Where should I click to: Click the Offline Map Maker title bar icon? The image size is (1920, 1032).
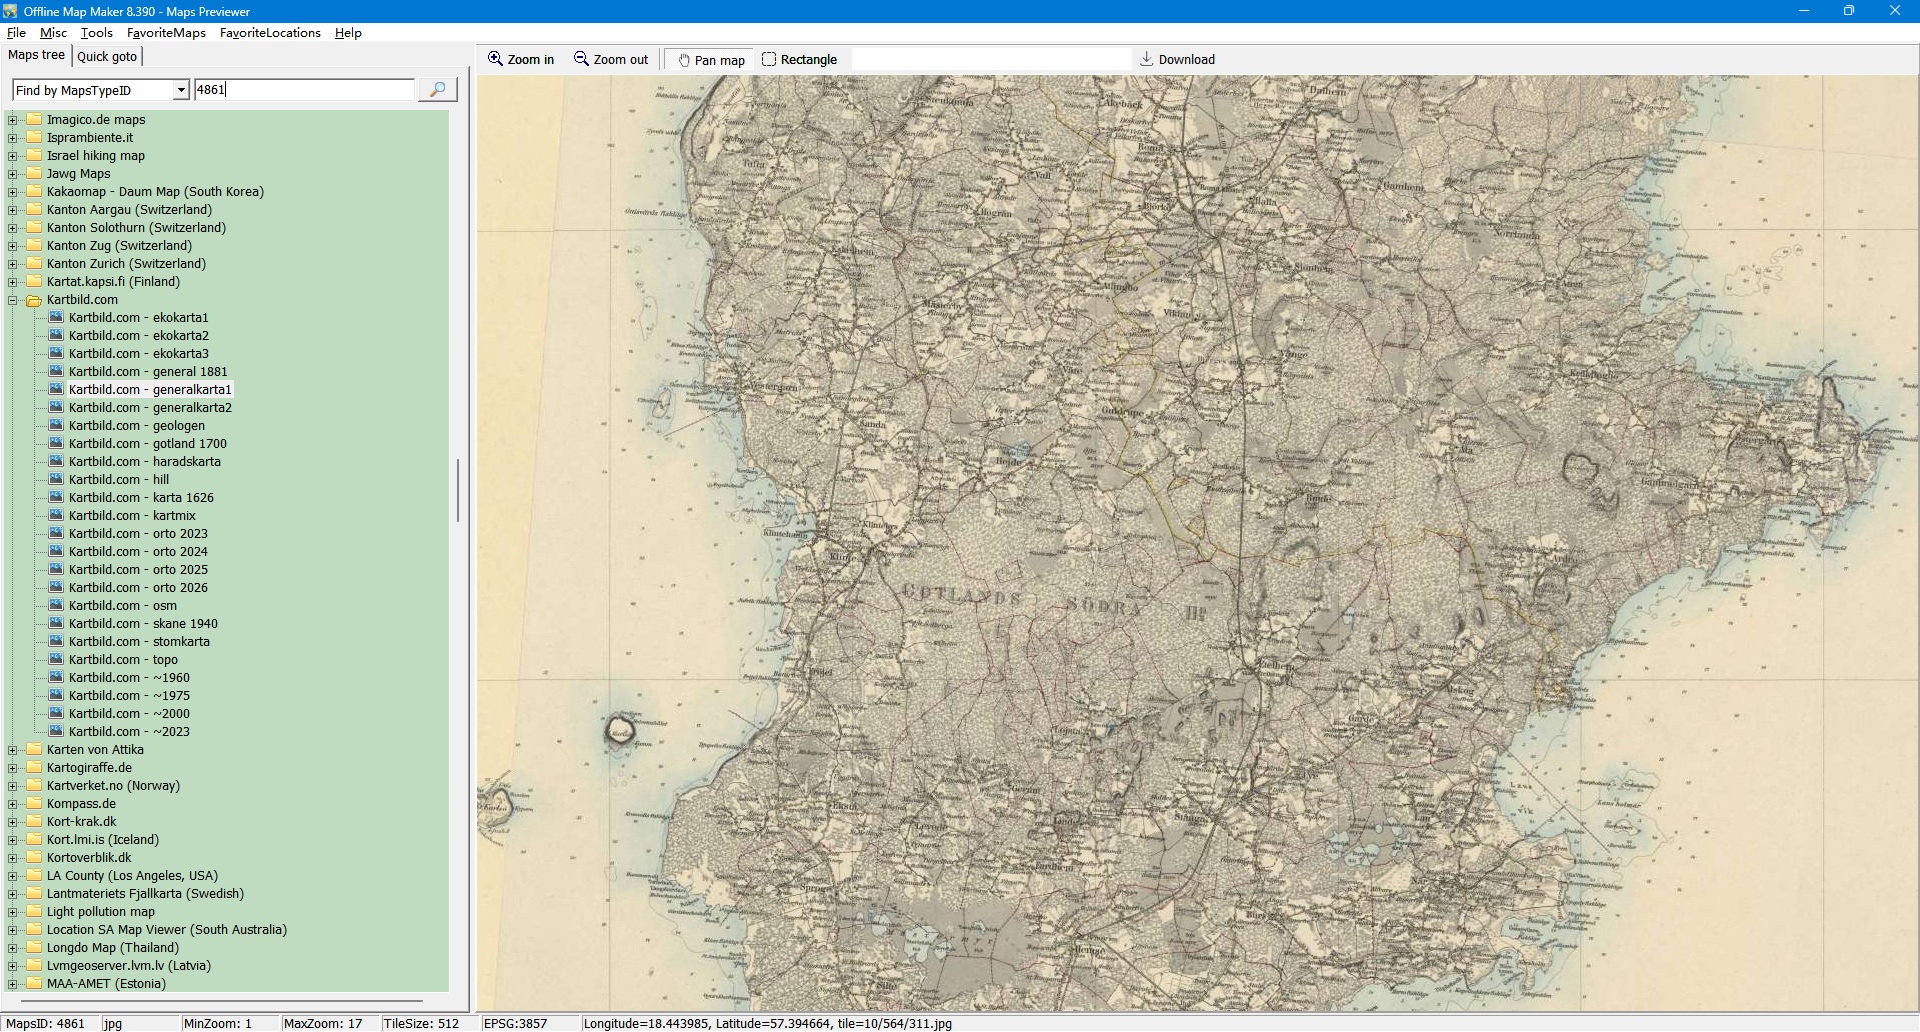tap(11, 11)
